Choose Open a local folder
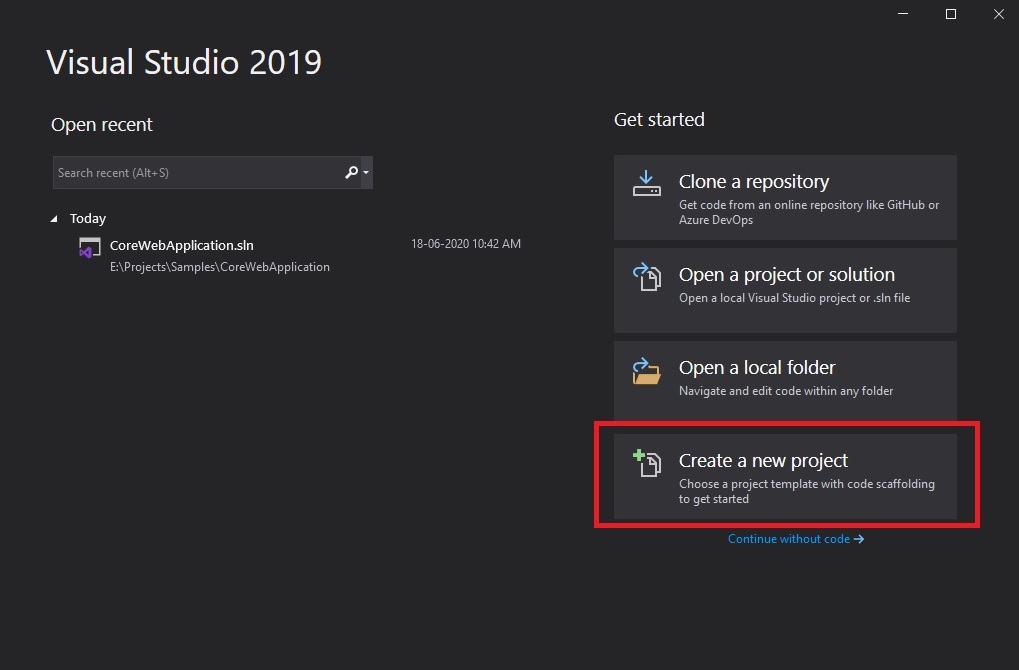The height and width of the screenshot is (670, 1019). (785, 381)
